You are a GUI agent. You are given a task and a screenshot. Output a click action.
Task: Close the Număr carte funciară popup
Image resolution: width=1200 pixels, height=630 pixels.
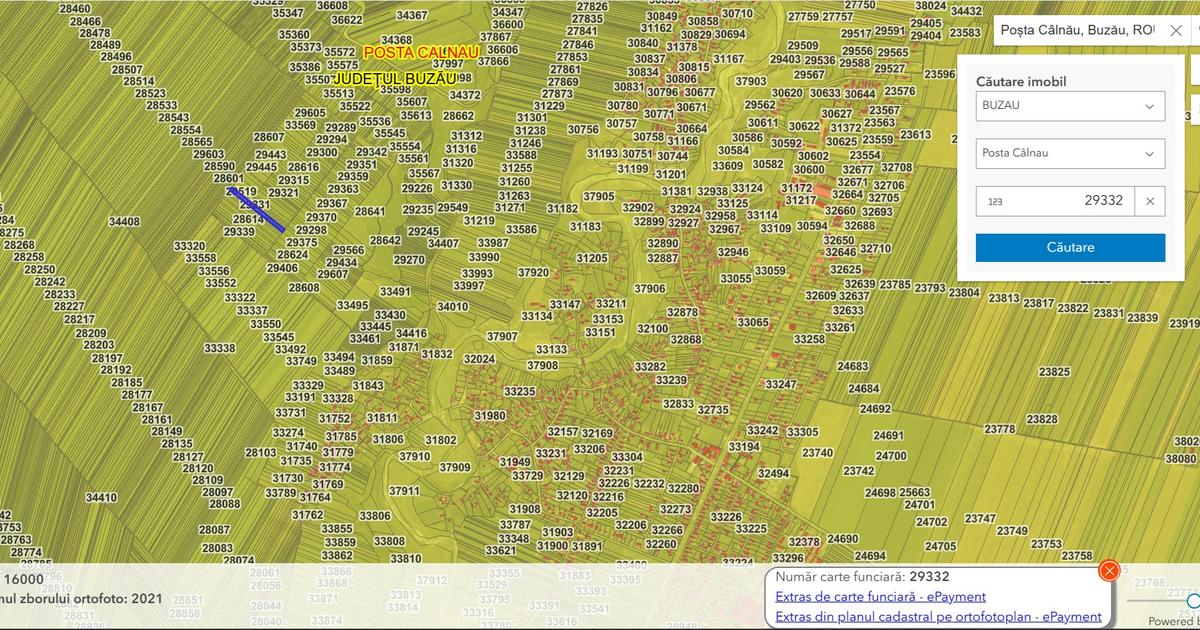(1108, 571)
